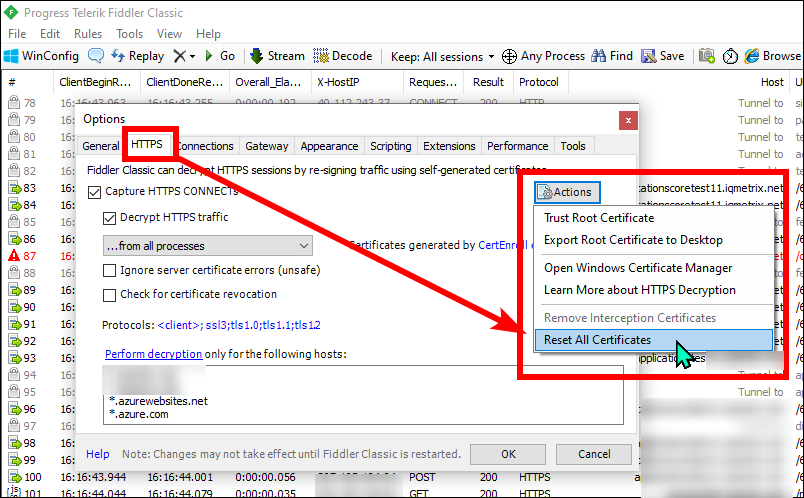Open the Keep: All sessions dropdown

pos(442,56)
